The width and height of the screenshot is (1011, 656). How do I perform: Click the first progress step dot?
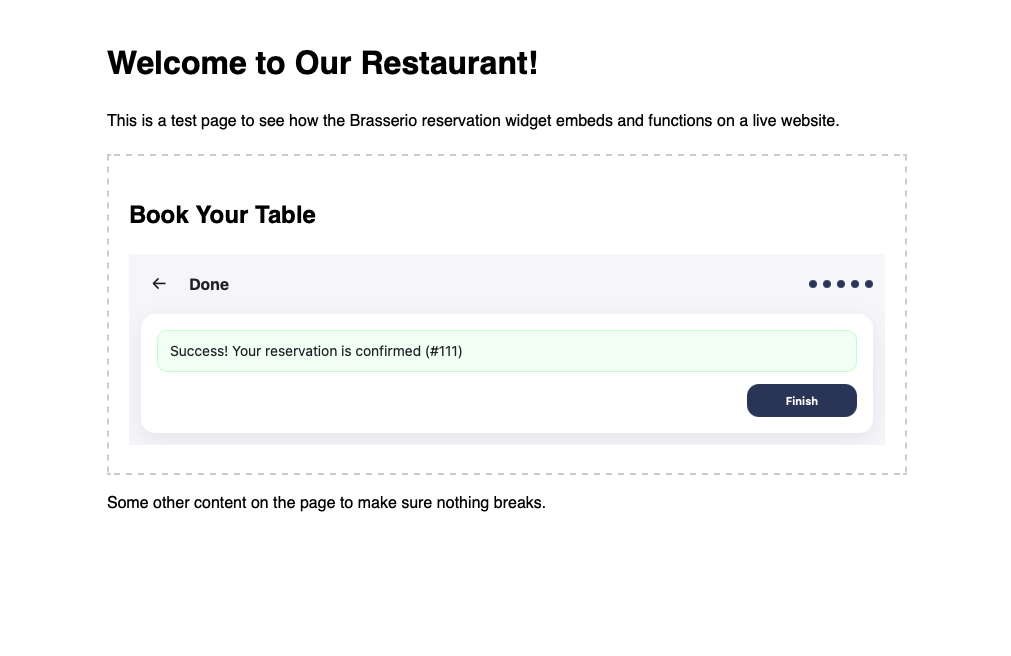pos(813,285)
